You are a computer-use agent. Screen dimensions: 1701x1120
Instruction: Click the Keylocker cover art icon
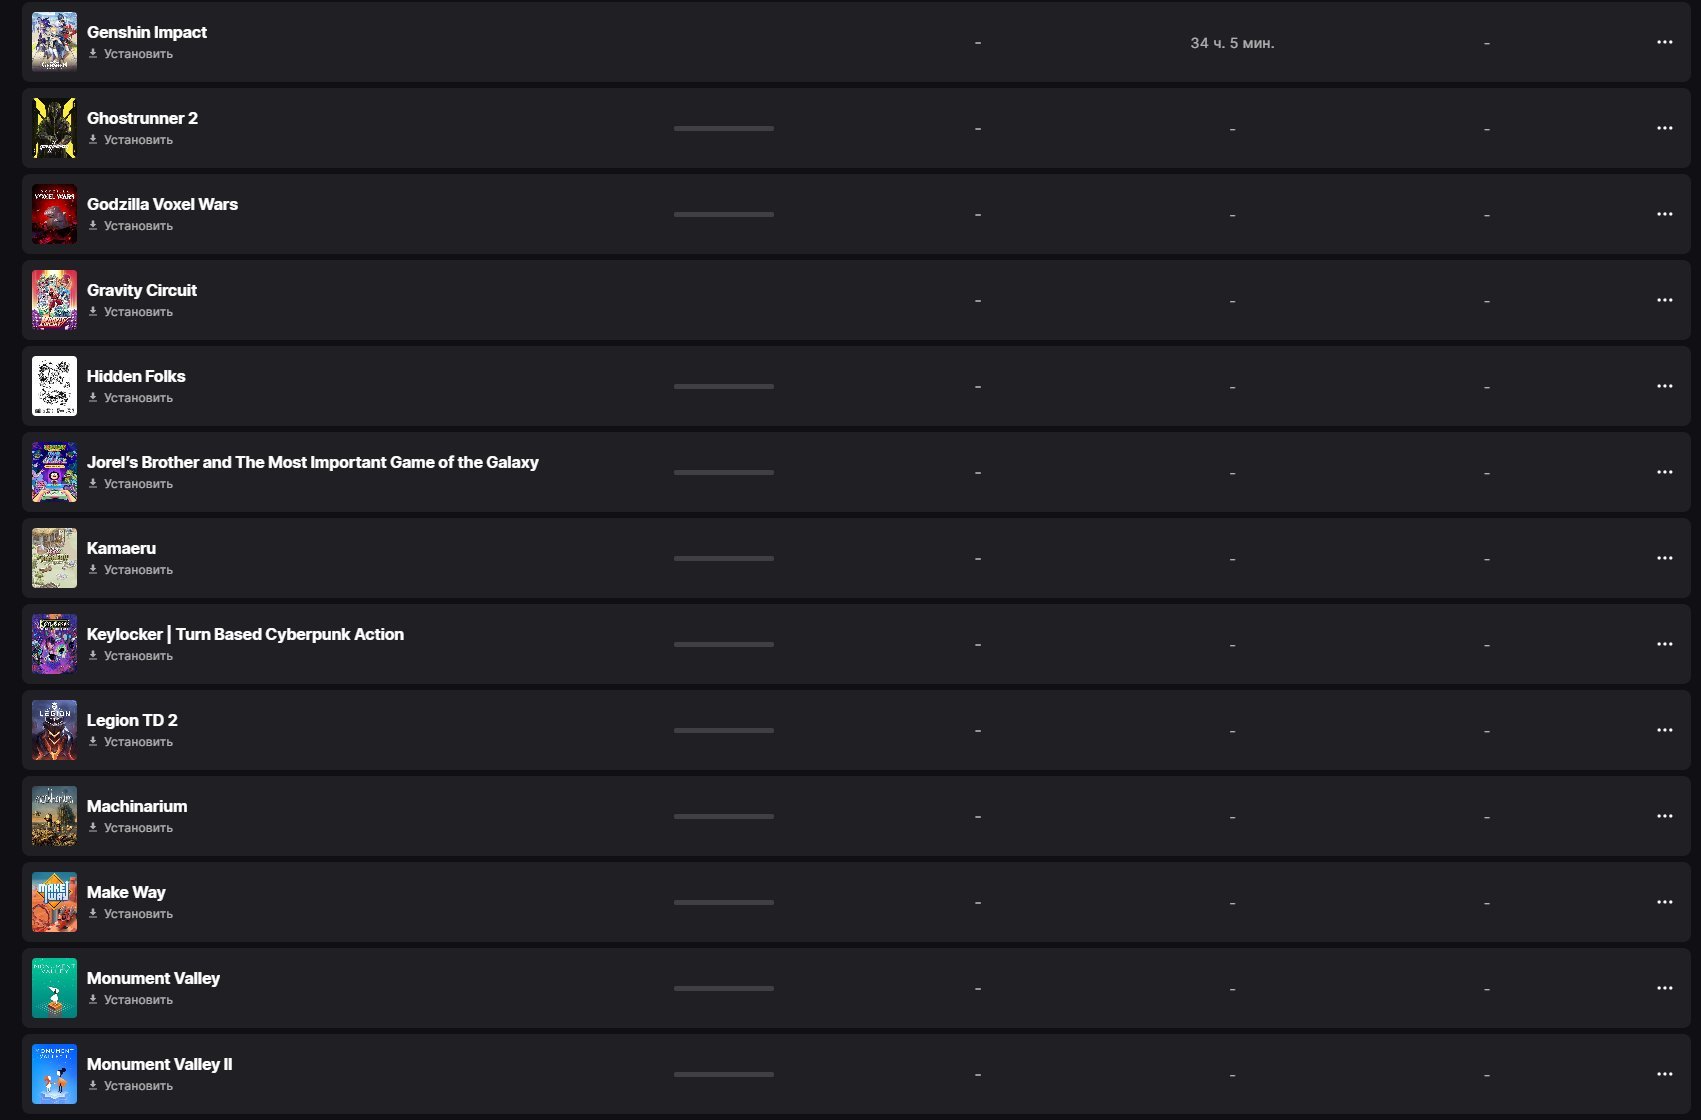pyautogui.click(x=54, y=644)
